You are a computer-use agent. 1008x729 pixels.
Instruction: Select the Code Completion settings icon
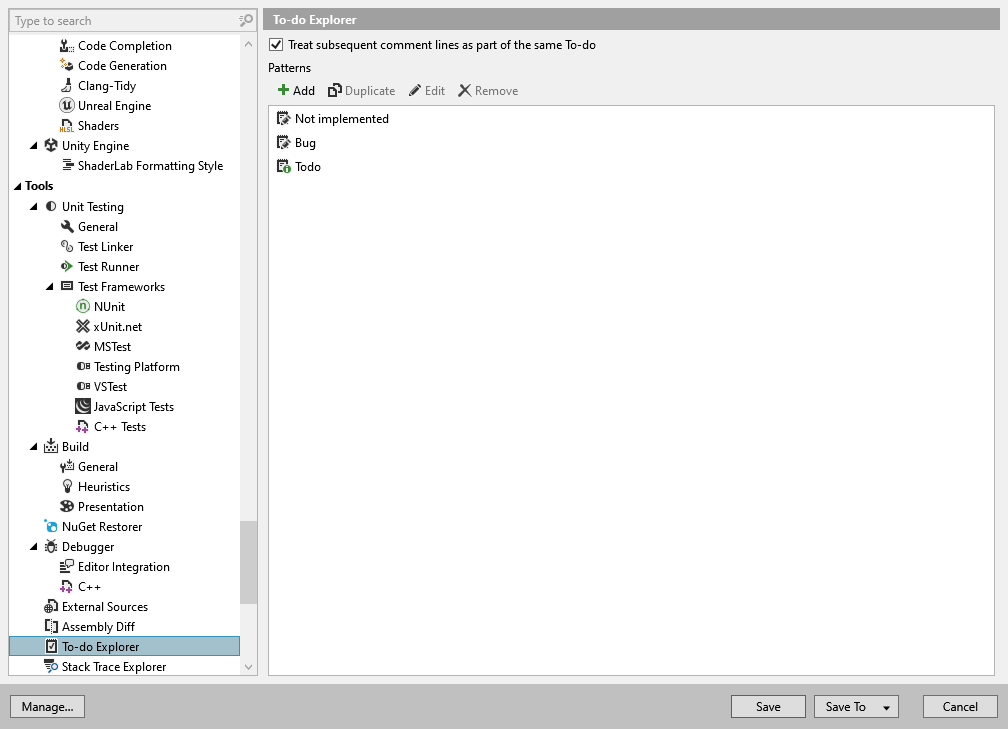65,45
